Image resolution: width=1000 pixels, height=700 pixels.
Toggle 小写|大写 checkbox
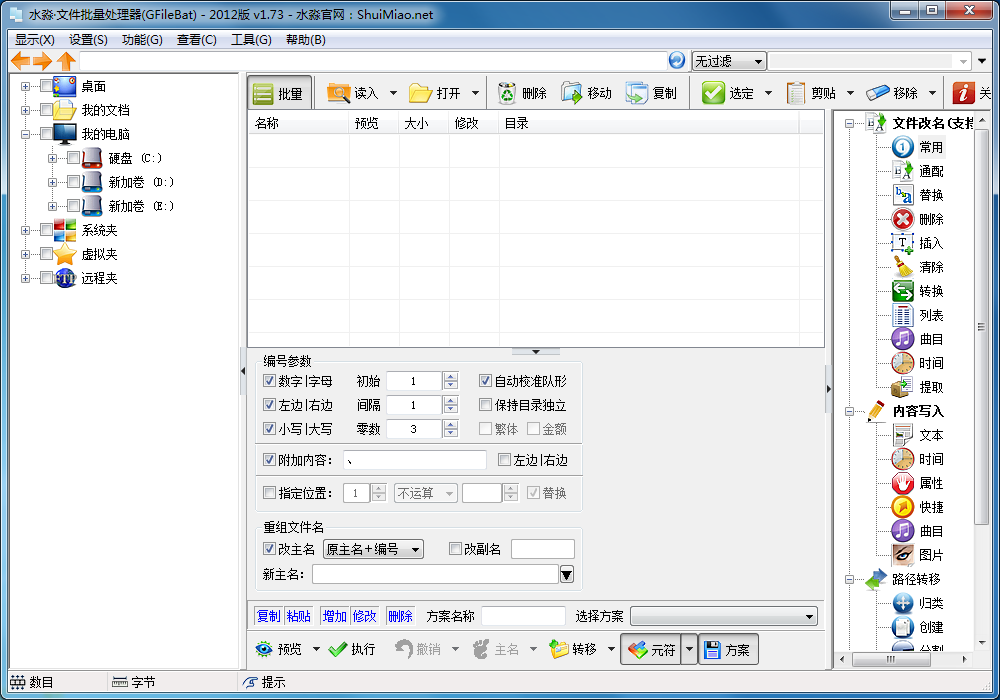tap(269, 428)
